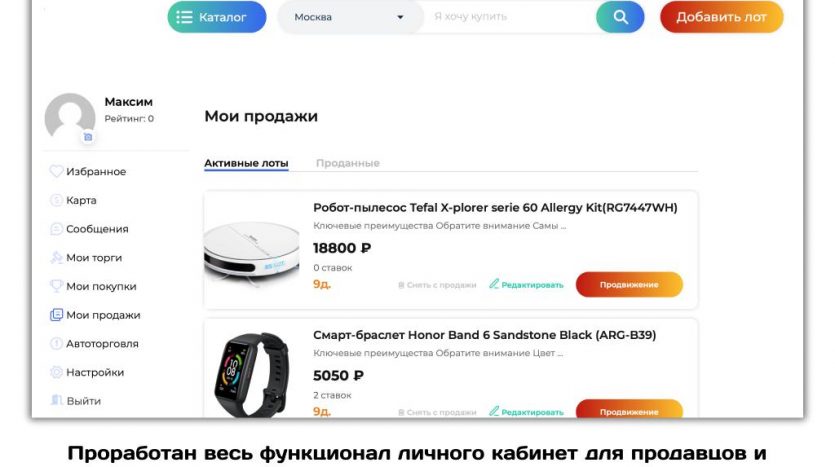
Task: Click the heart icon next to Избранное
Action: coord(56,171)
